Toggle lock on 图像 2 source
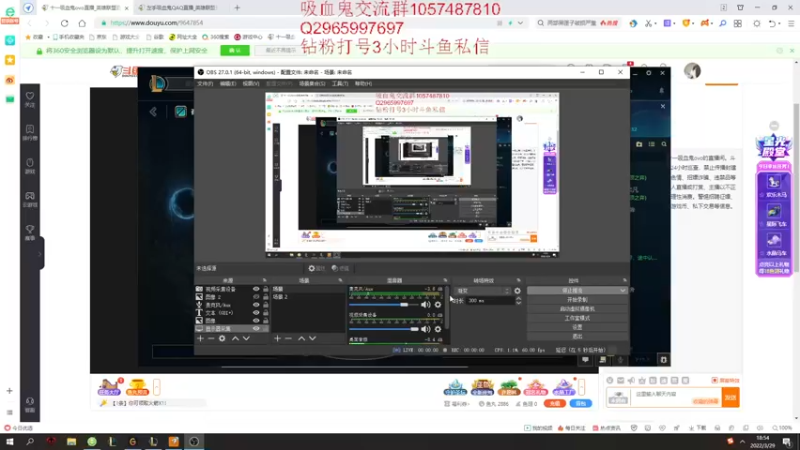The width and height of the screenshot is (800, 450). coord(266,297)
